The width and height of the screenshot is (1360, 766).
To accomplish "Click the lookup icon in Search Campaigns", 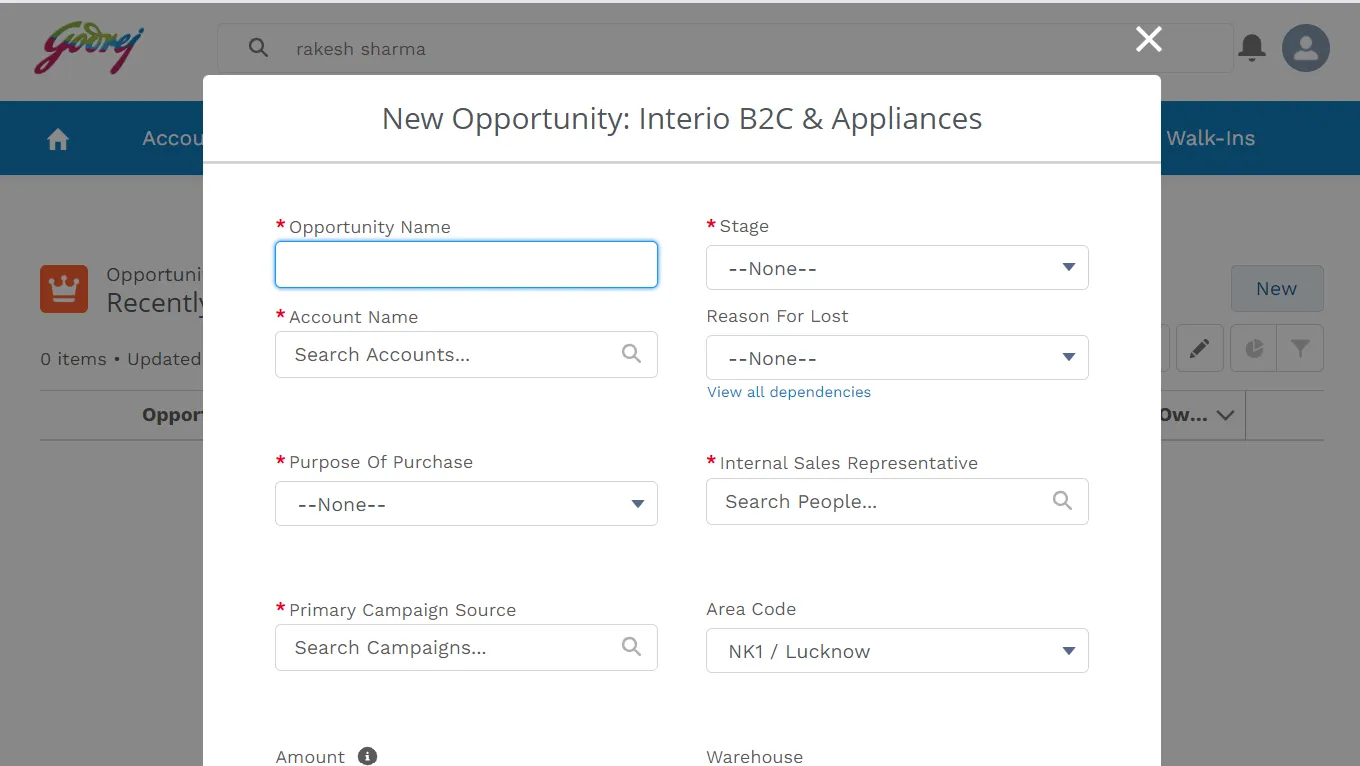I will (x=631, y=647).
